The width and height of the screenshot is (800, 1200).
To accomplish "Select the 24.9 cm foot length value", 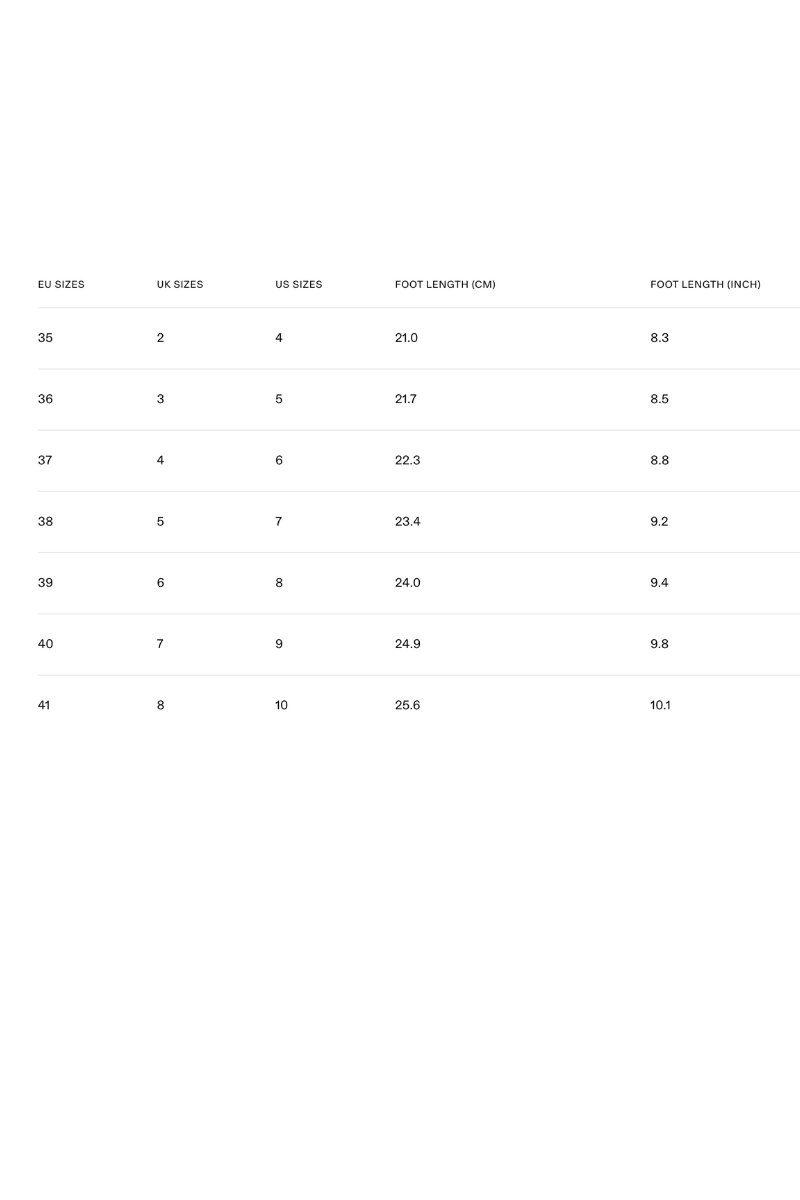I will tap(407, 644).
